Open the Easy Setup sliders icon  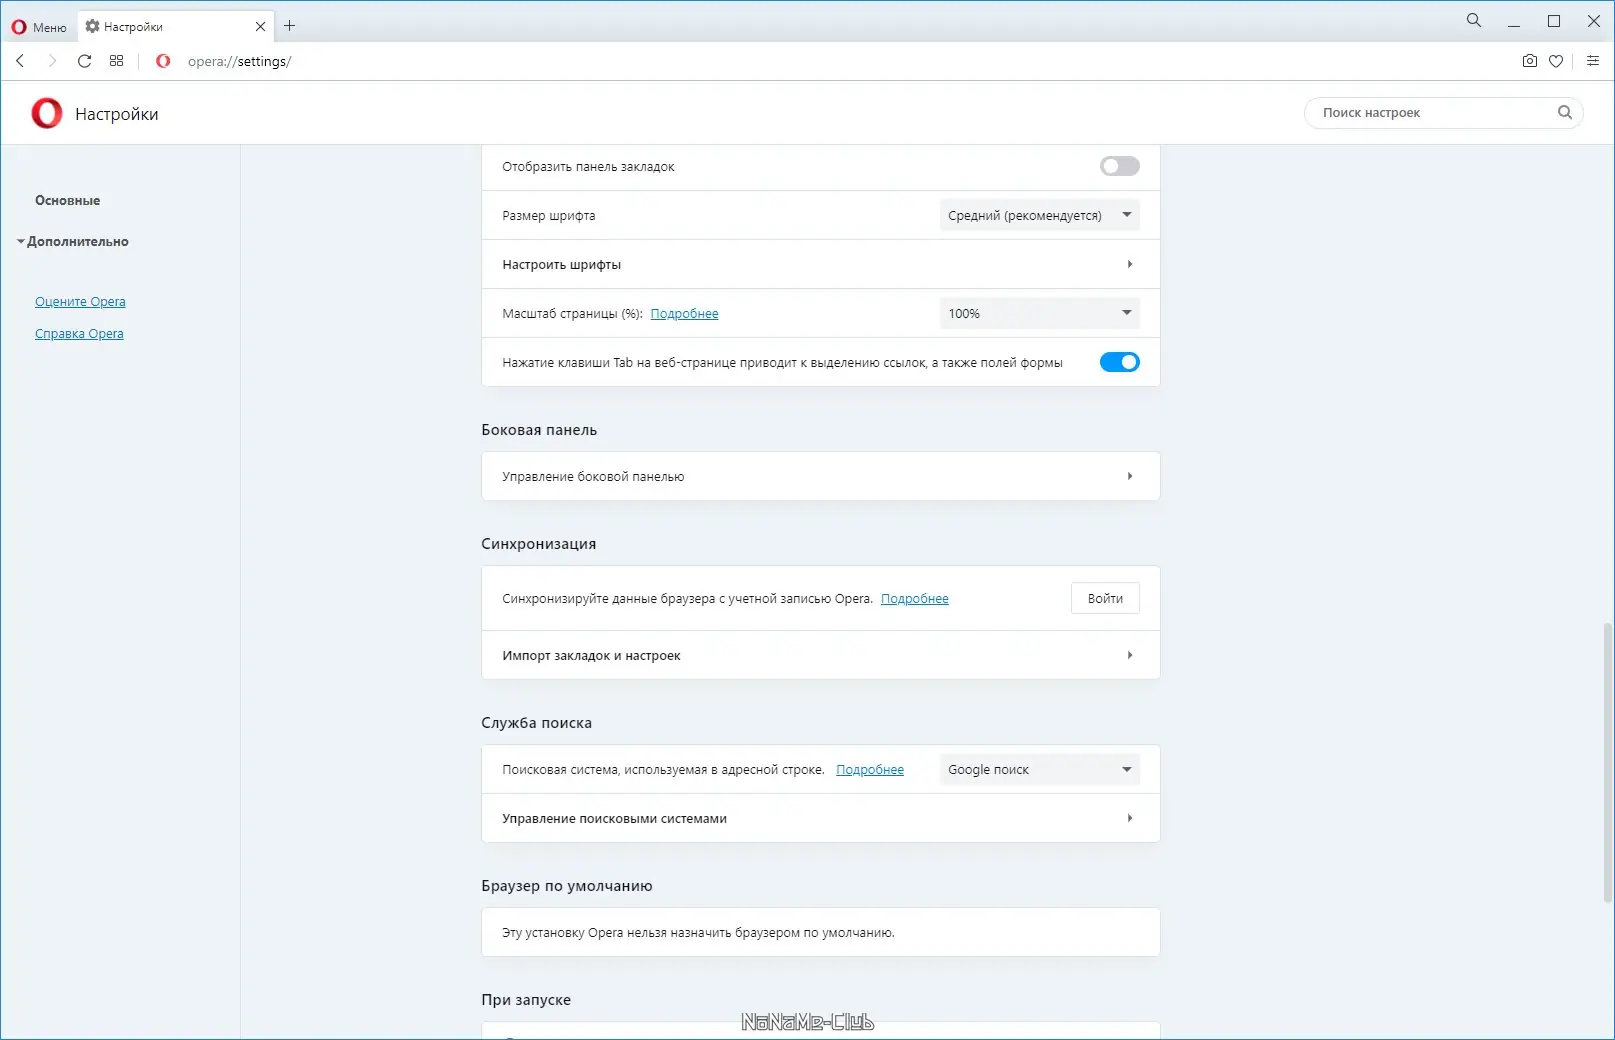coord(1593,61)
